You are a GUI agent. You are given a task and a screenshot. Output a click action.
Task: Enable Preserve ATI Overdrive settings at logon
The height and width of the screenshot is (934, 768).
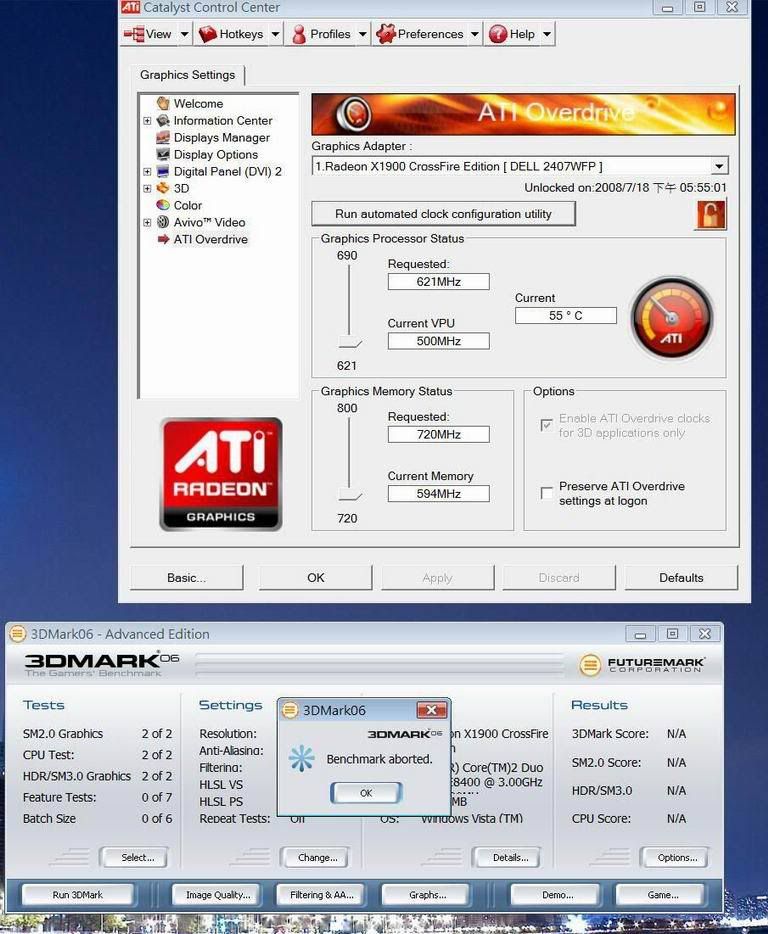[546, 493]
